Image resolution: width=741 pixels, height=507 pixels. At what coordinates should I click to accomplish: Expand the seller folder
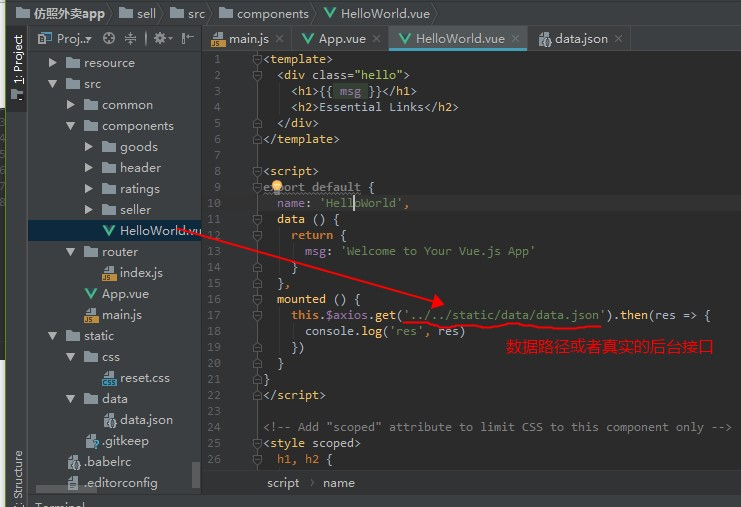88,210
